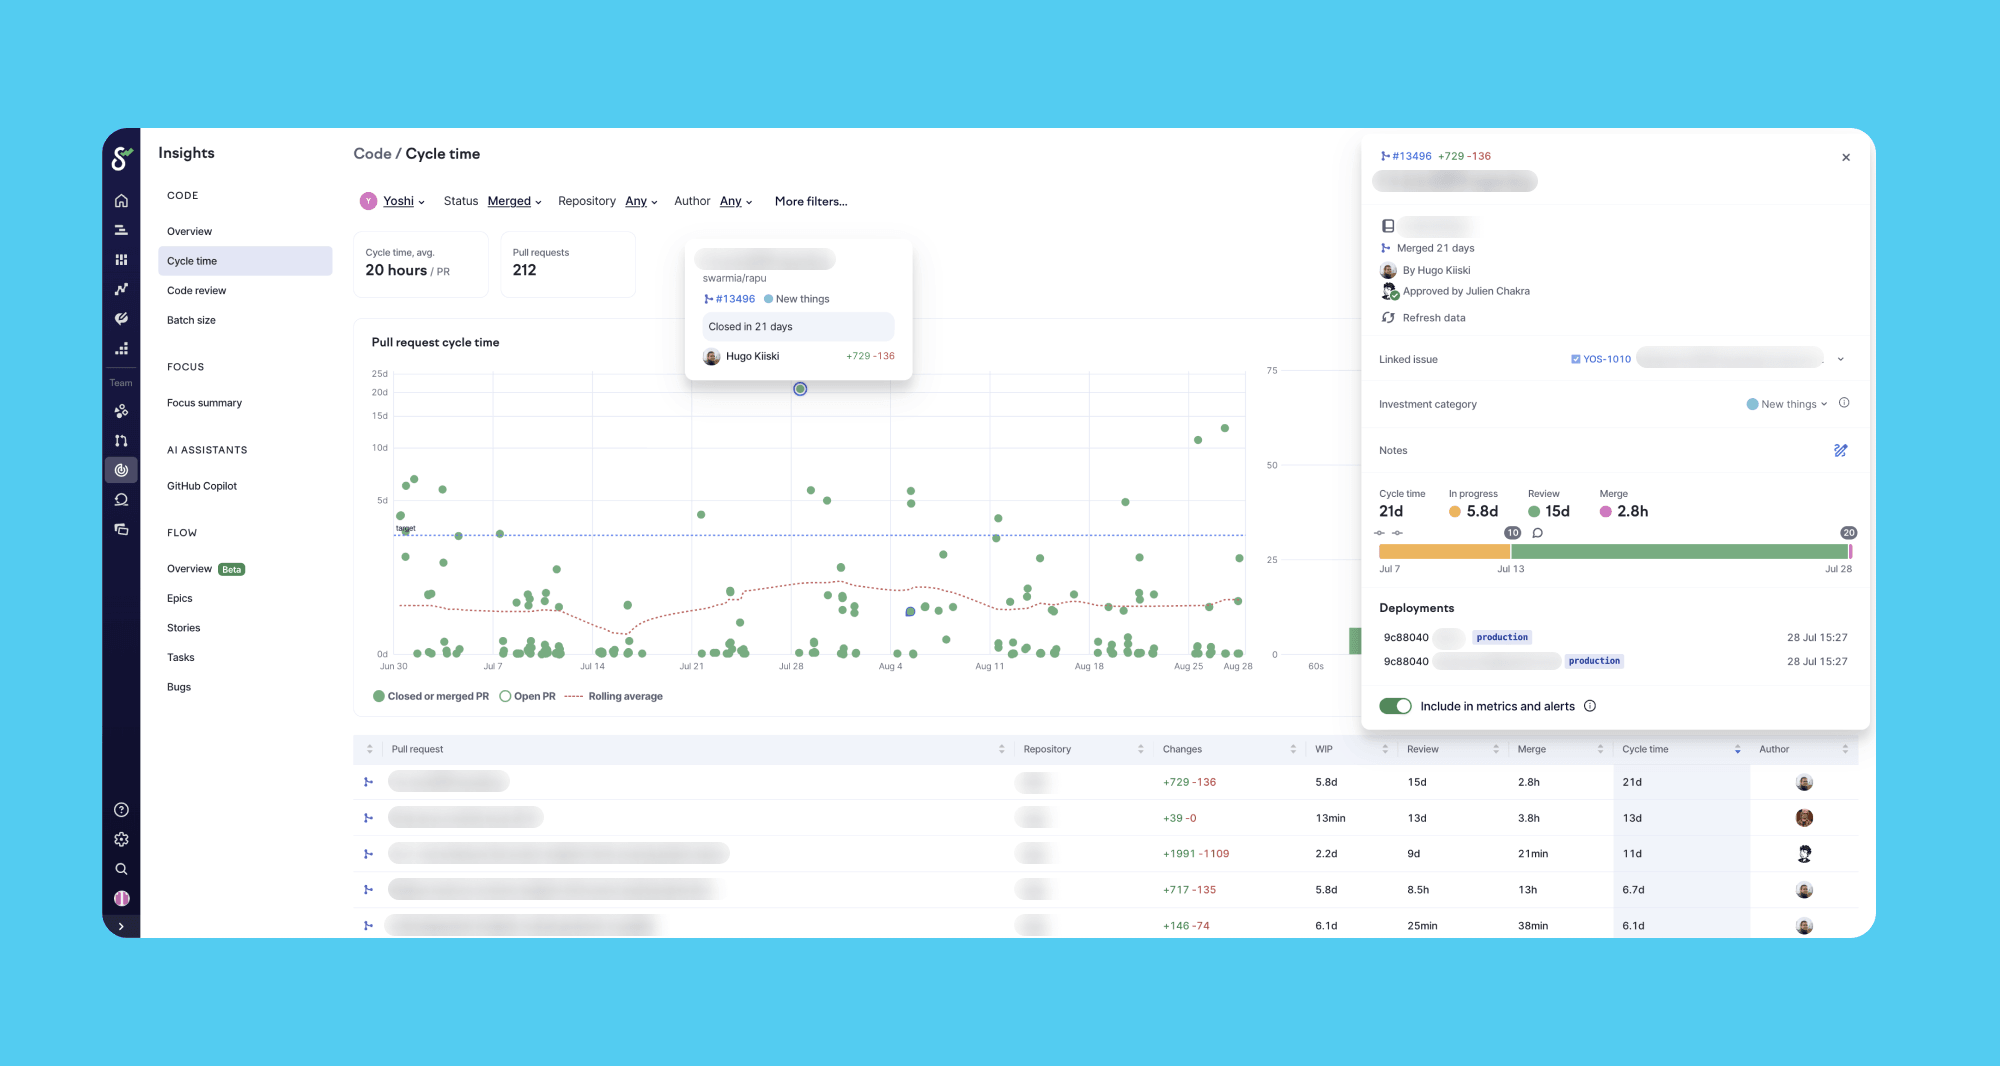This screenshot has width=2000, height=1066.
Task: Click the Refresh data icon
Action: click(x=1388, y=318)
